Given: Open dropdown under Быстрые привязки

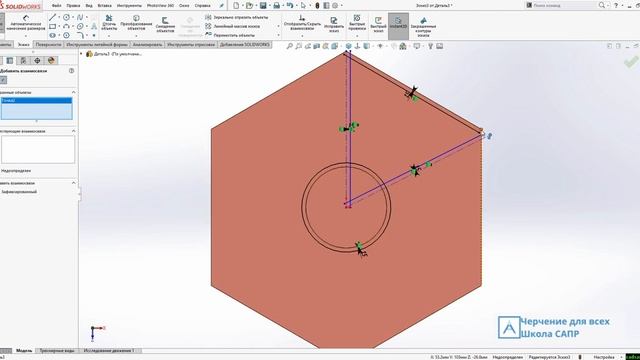Looking at the screenshot, I should click(357, 36).
